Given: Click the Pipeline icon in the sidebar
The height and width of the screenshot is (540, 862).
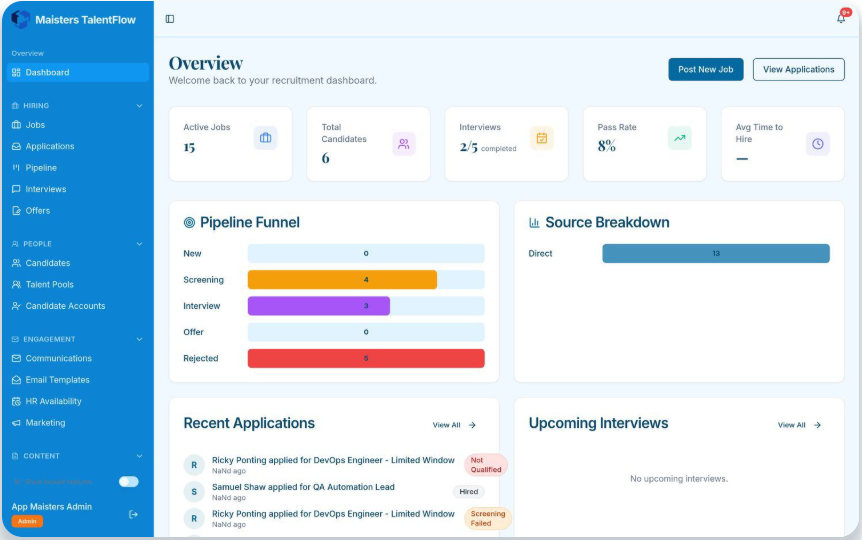Looking at the screenshot, I should 16,168.
